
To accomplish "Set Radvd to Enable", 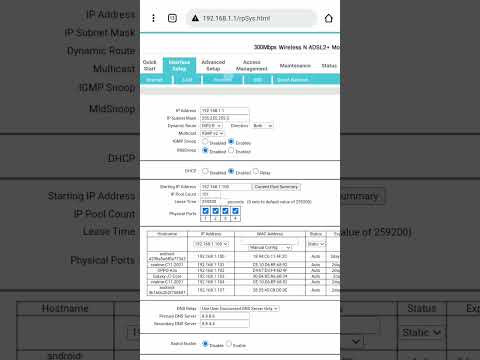I will [x=229, y=344].
